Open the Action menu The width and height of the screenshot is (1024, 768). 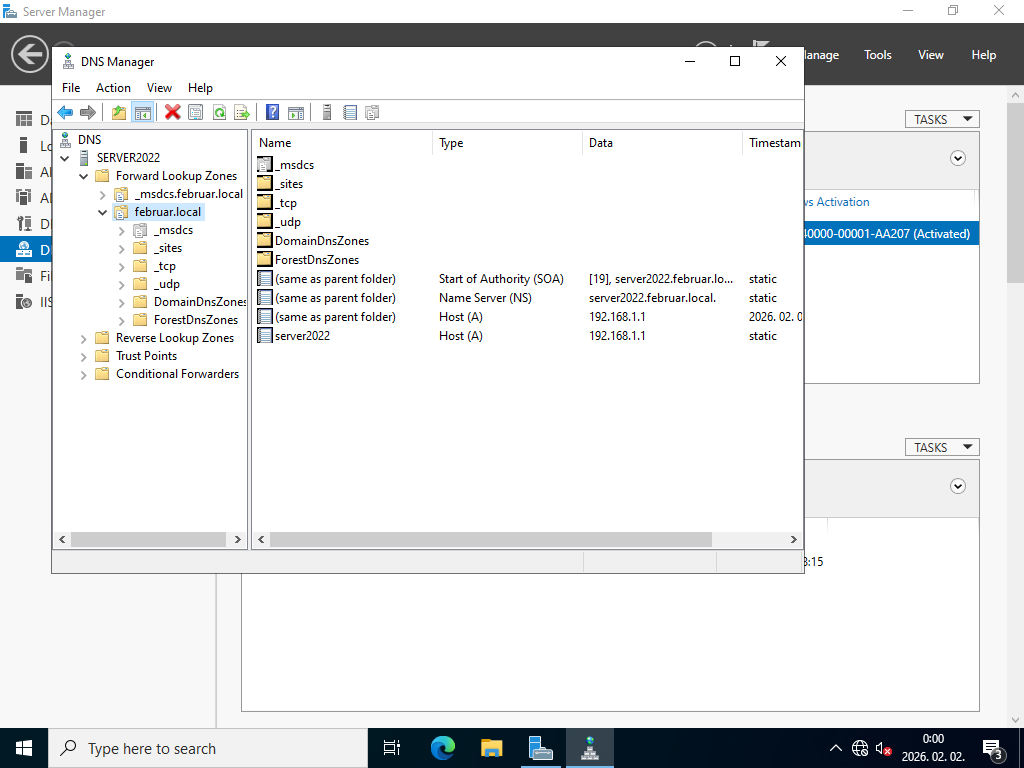[x=113, y=88]
